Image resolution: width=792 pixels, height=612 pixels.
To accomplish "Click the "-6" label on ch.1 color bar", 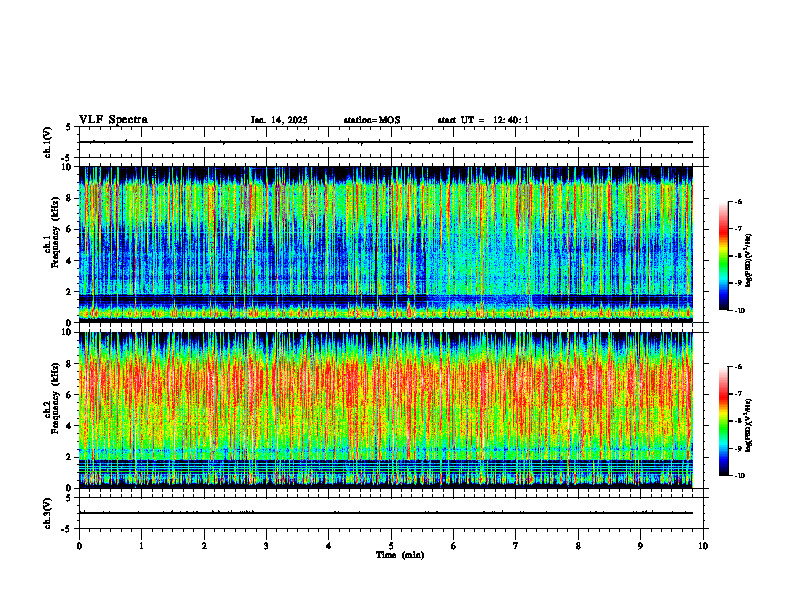I will point(738,201).
